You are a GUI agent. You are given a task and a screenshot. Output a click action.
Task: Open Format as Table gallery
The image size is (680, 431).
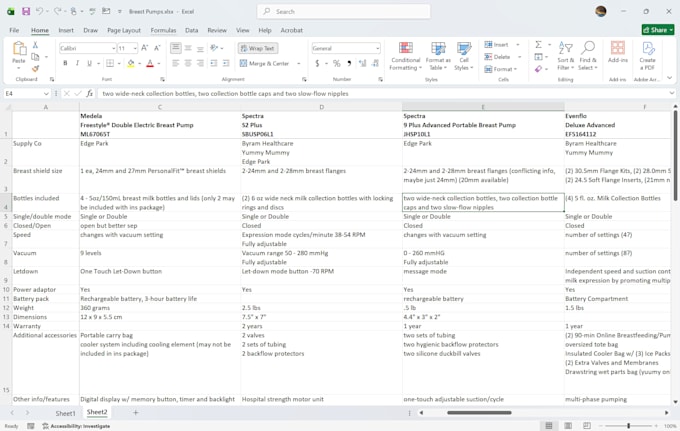tap(438, 56)
